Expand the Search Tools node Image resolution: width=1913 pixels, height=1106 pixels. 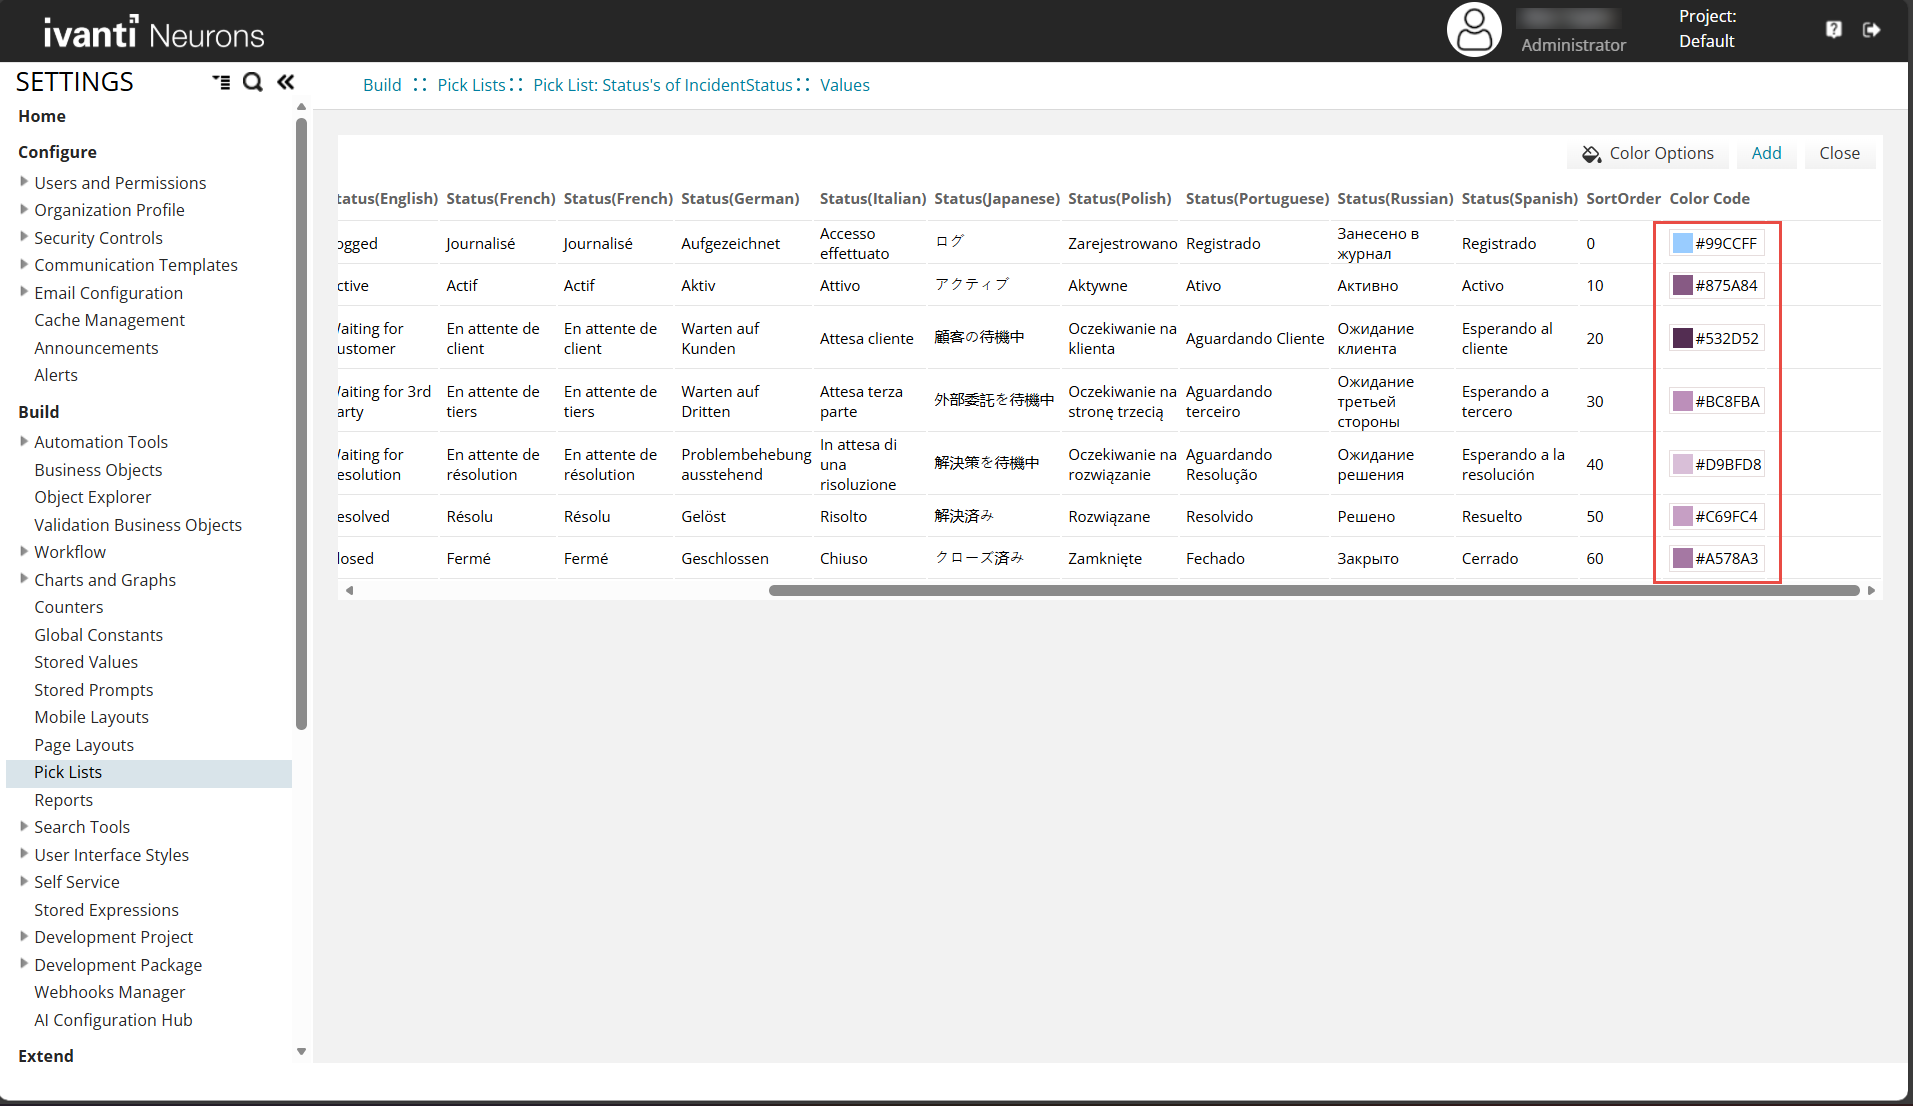pos(24,826)
